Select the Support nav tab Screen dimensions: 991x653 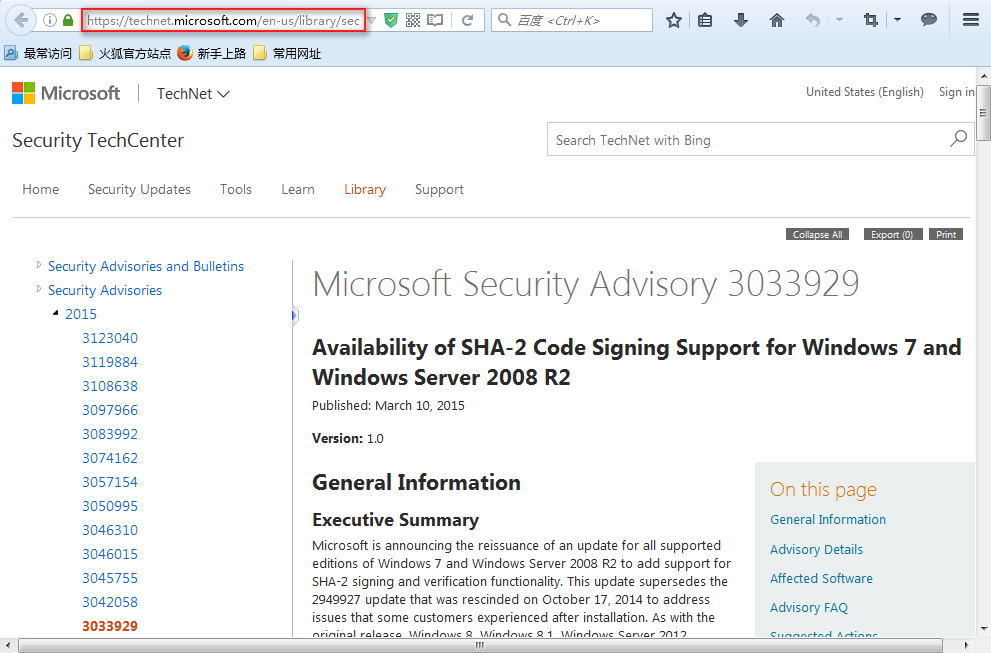coord(439,190)
